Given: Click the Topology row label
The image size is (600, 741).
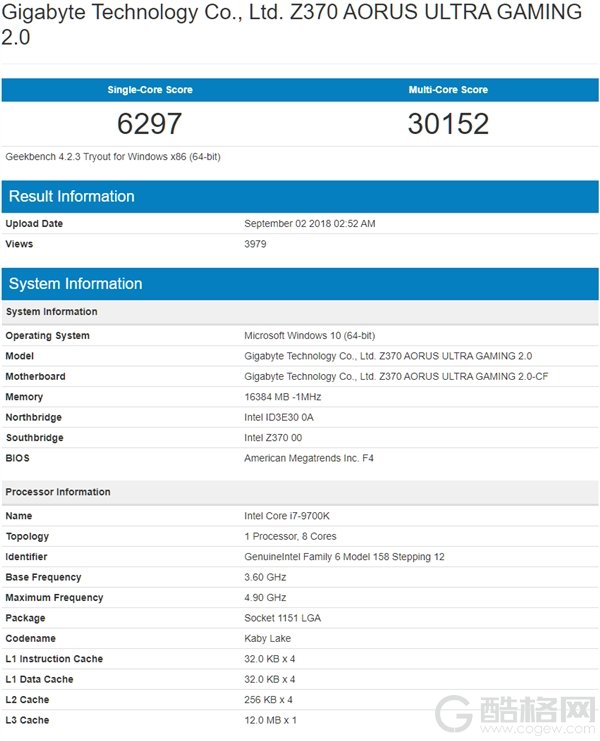Looking at the screenshot, I should (27, 536).
